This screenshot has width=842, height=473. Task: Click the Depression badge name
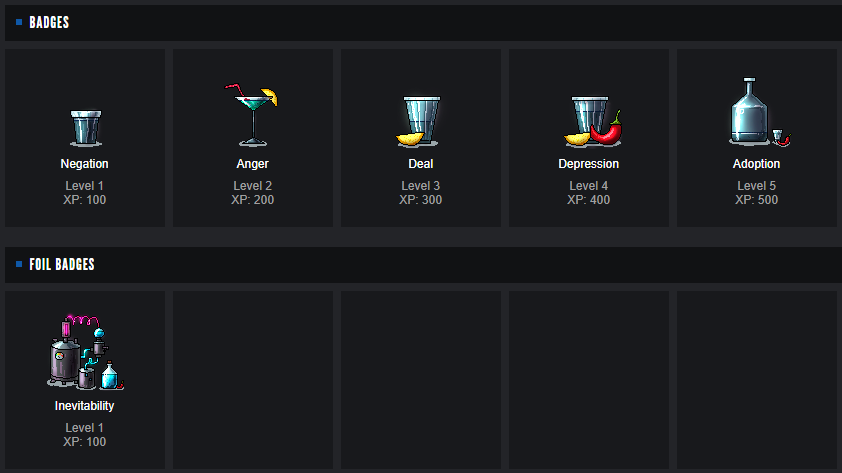589,164
